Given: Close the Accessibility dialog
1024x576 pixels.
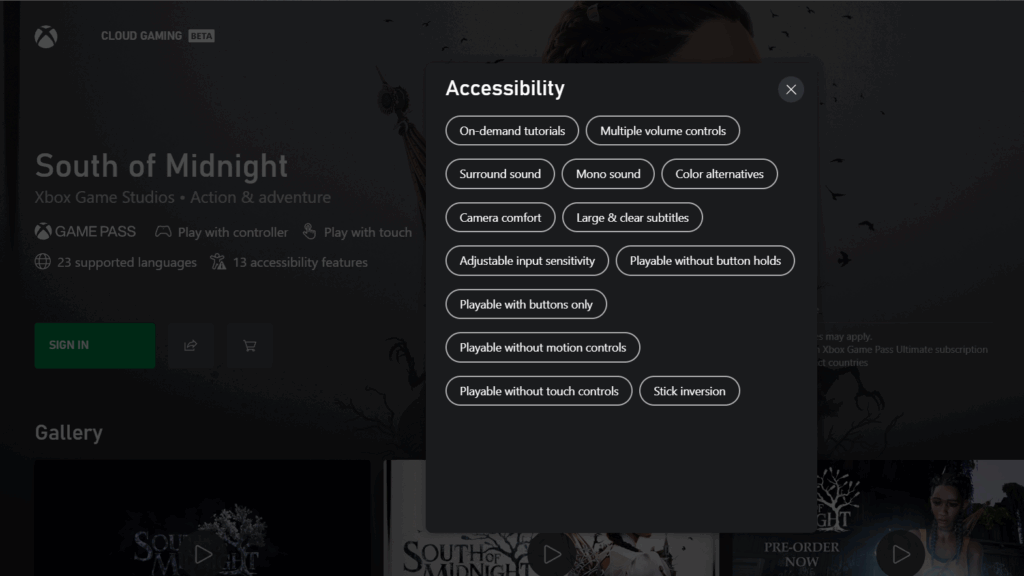Looking at the screenshot, I should tap(790, 89).
